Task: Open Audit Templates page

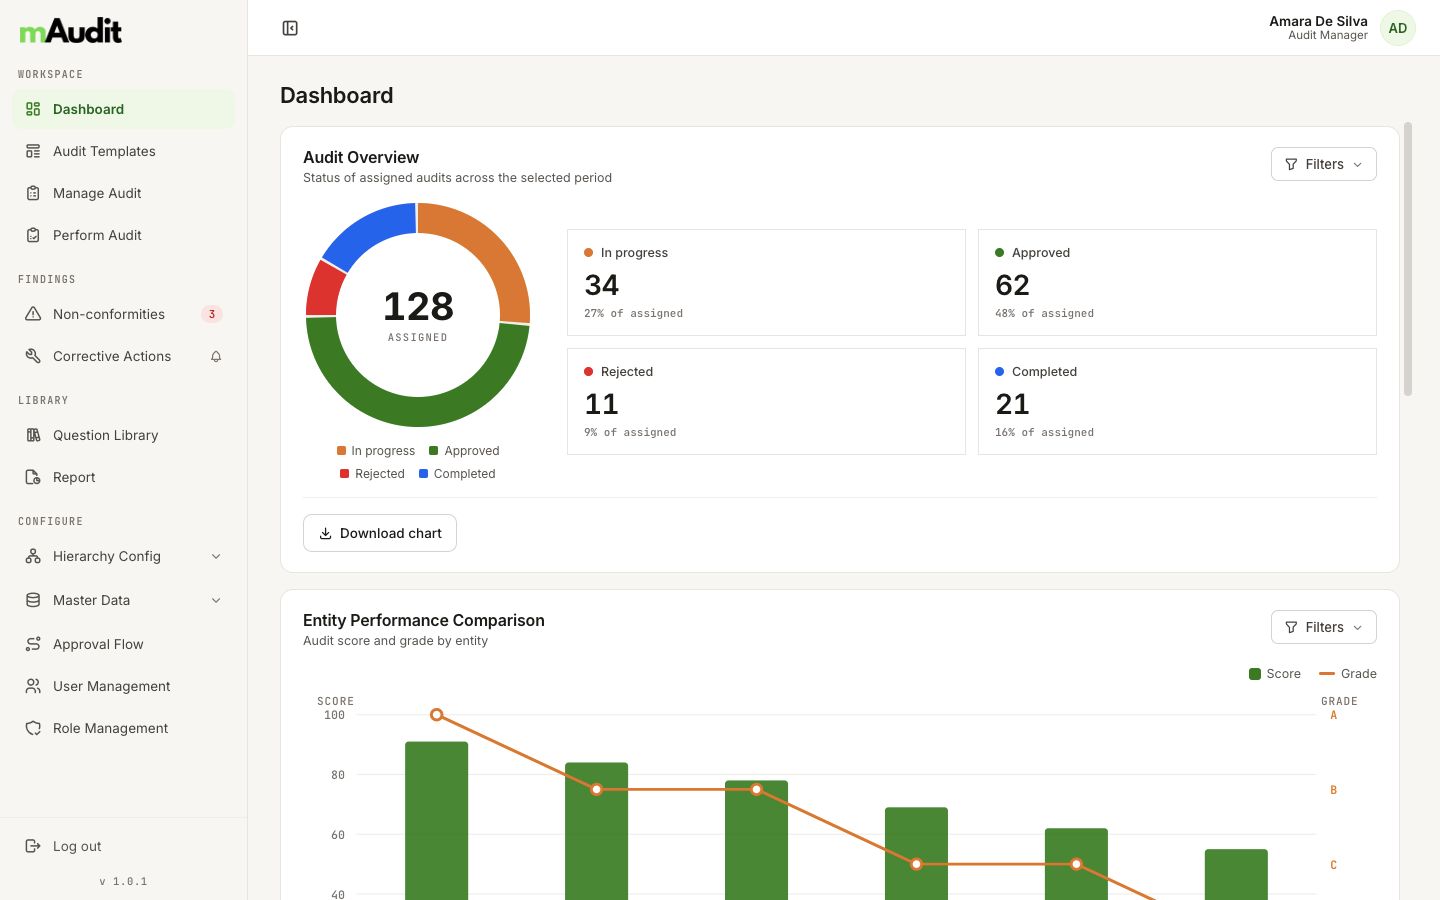Action: point(124,151)
